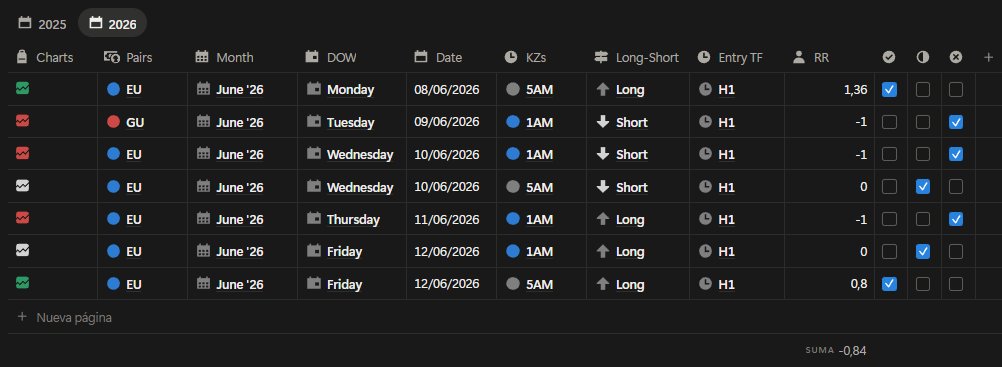Uncheck win checkbox in Monday row
The width and height of the screenshot is (1002, 367).
click(x=889, y=90)
